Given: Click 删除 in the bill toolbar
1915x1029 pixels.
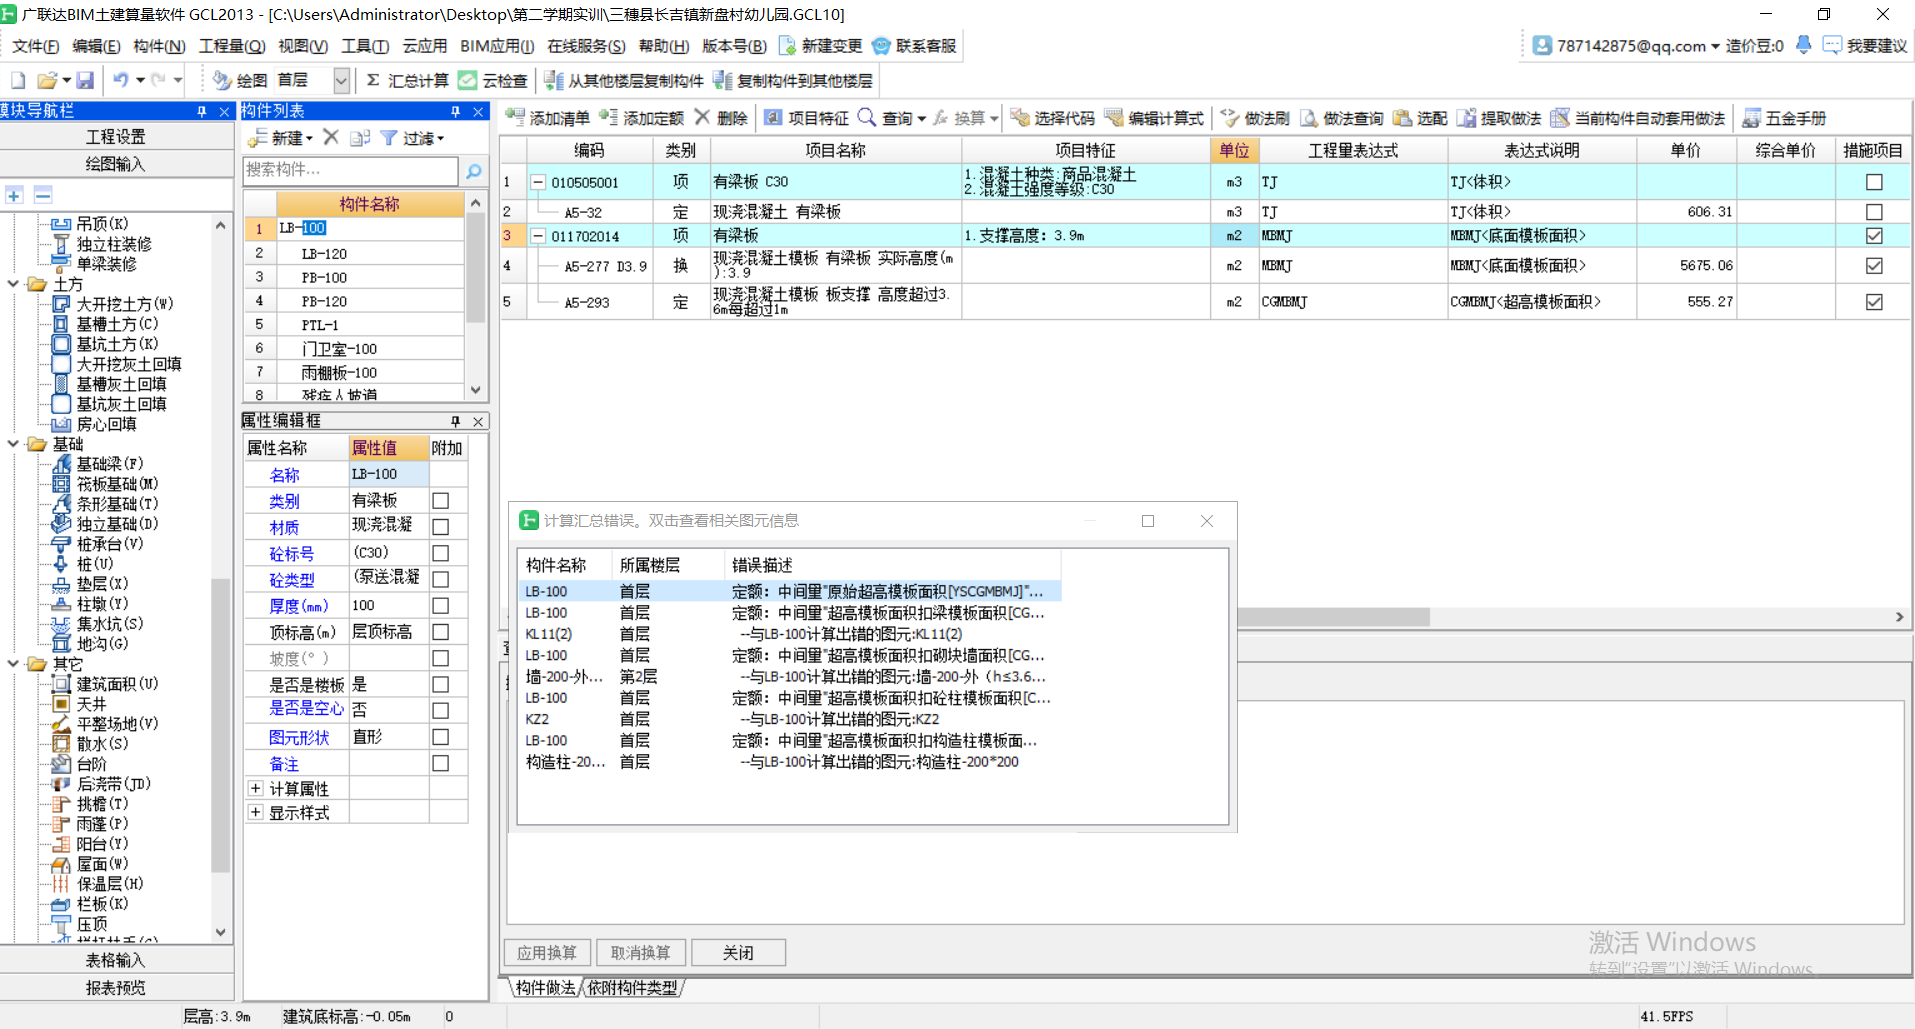Looking at the screenshot, I should pos(721,118).
